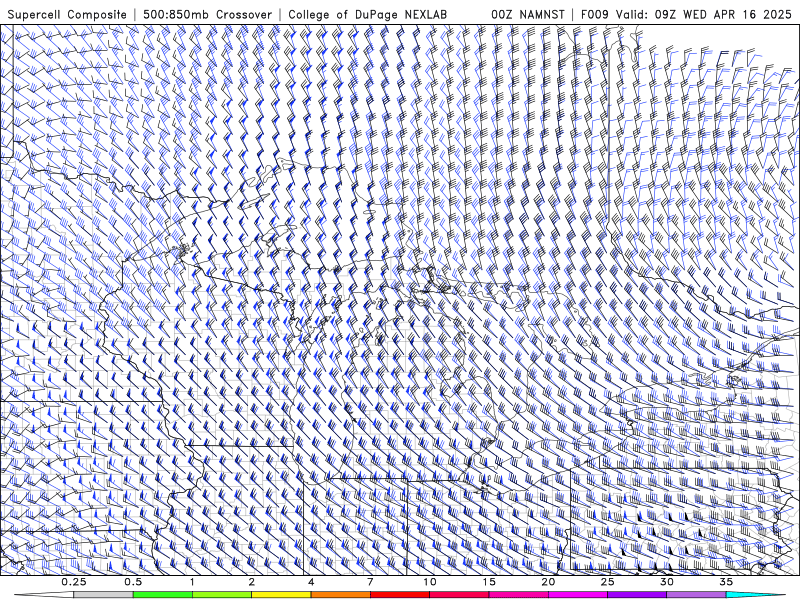Click the legend value 25

[x=608, y=582]
